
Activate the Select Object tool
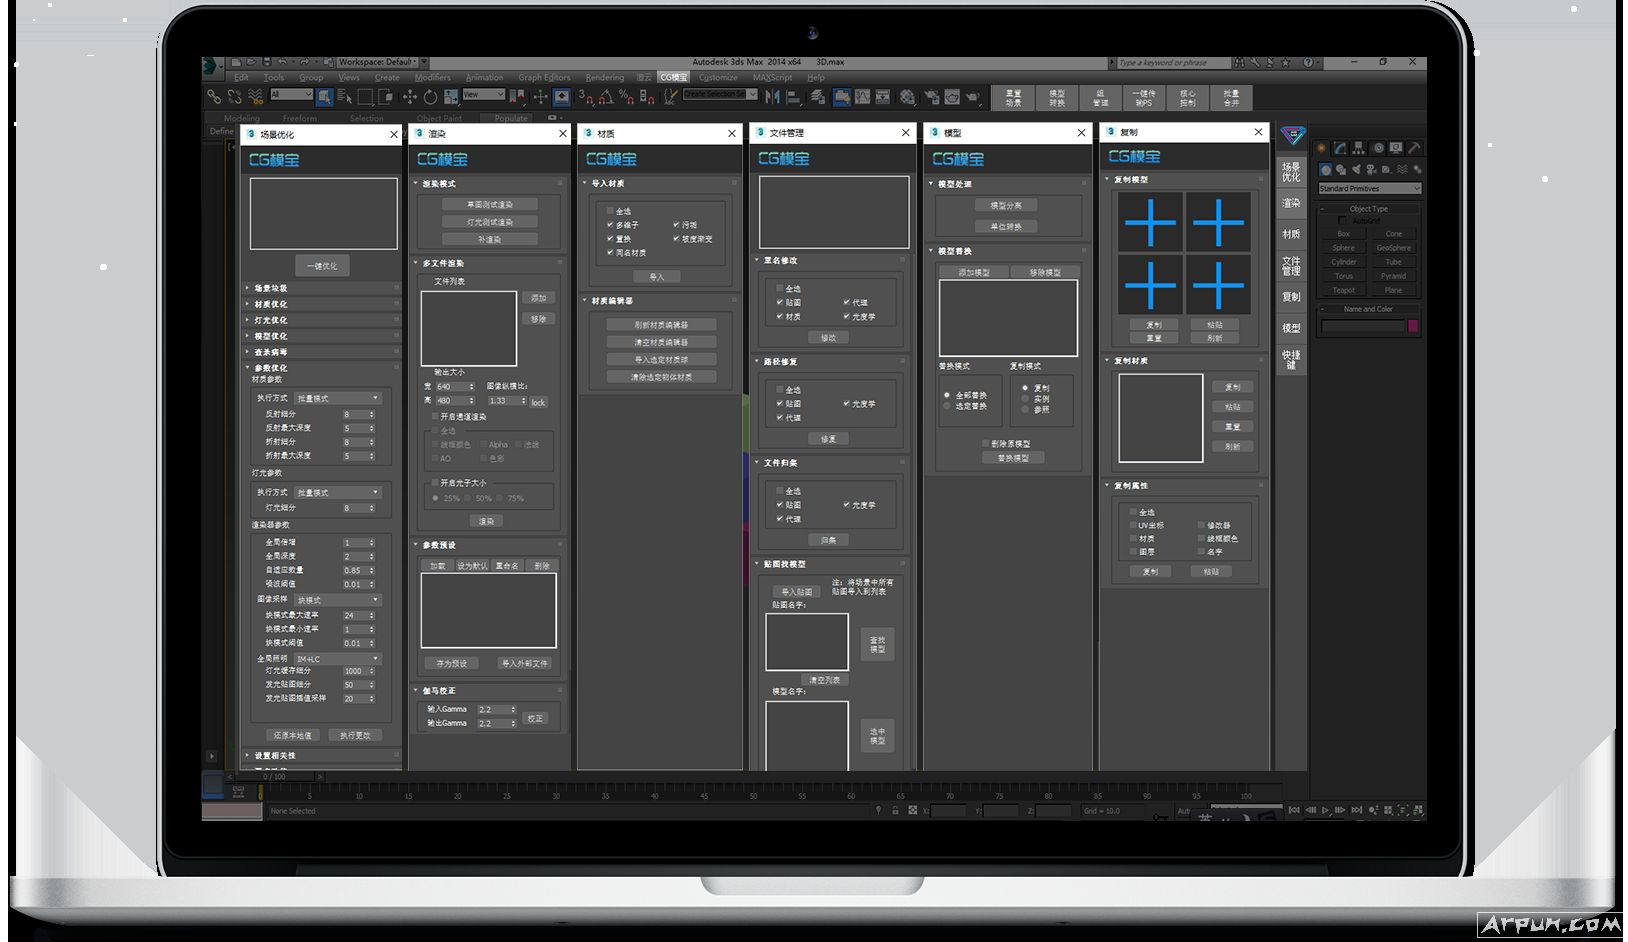pos(324,97)
